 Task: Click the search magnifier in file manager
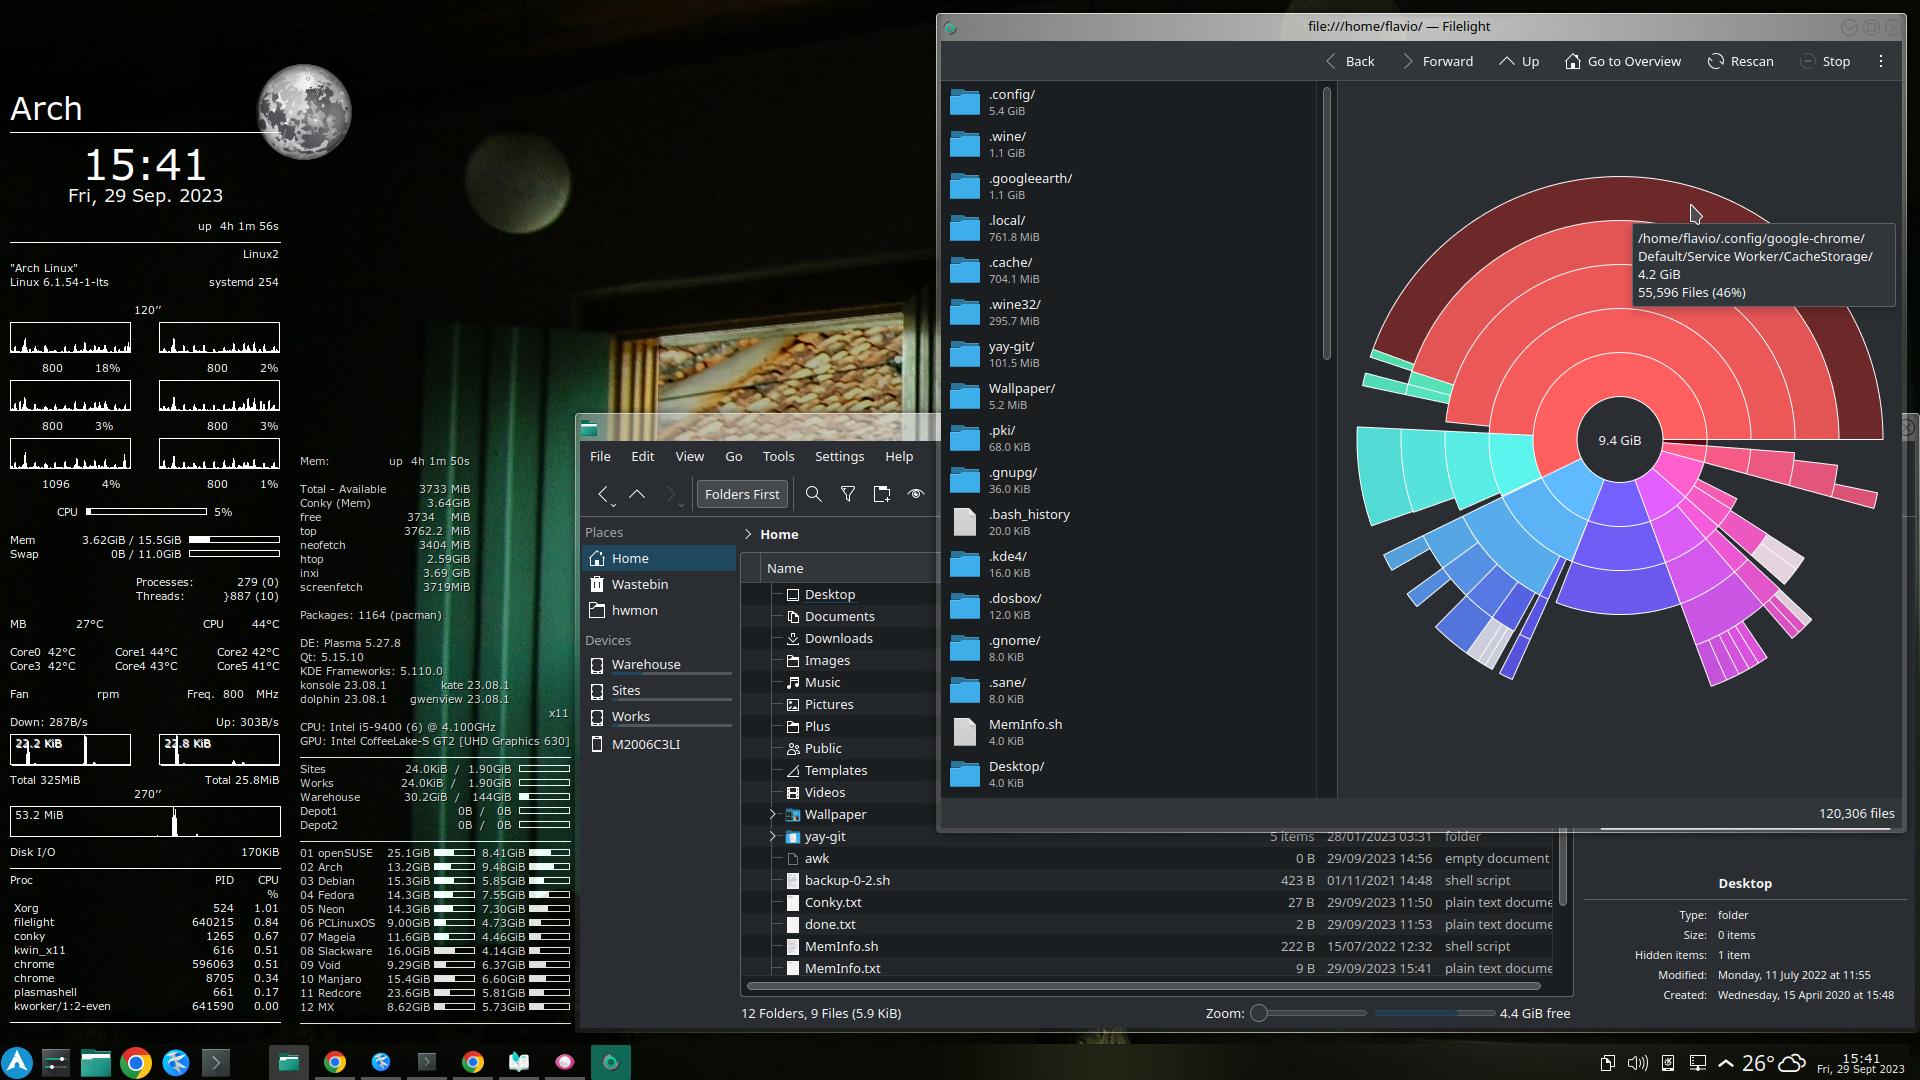coord(814,494)
